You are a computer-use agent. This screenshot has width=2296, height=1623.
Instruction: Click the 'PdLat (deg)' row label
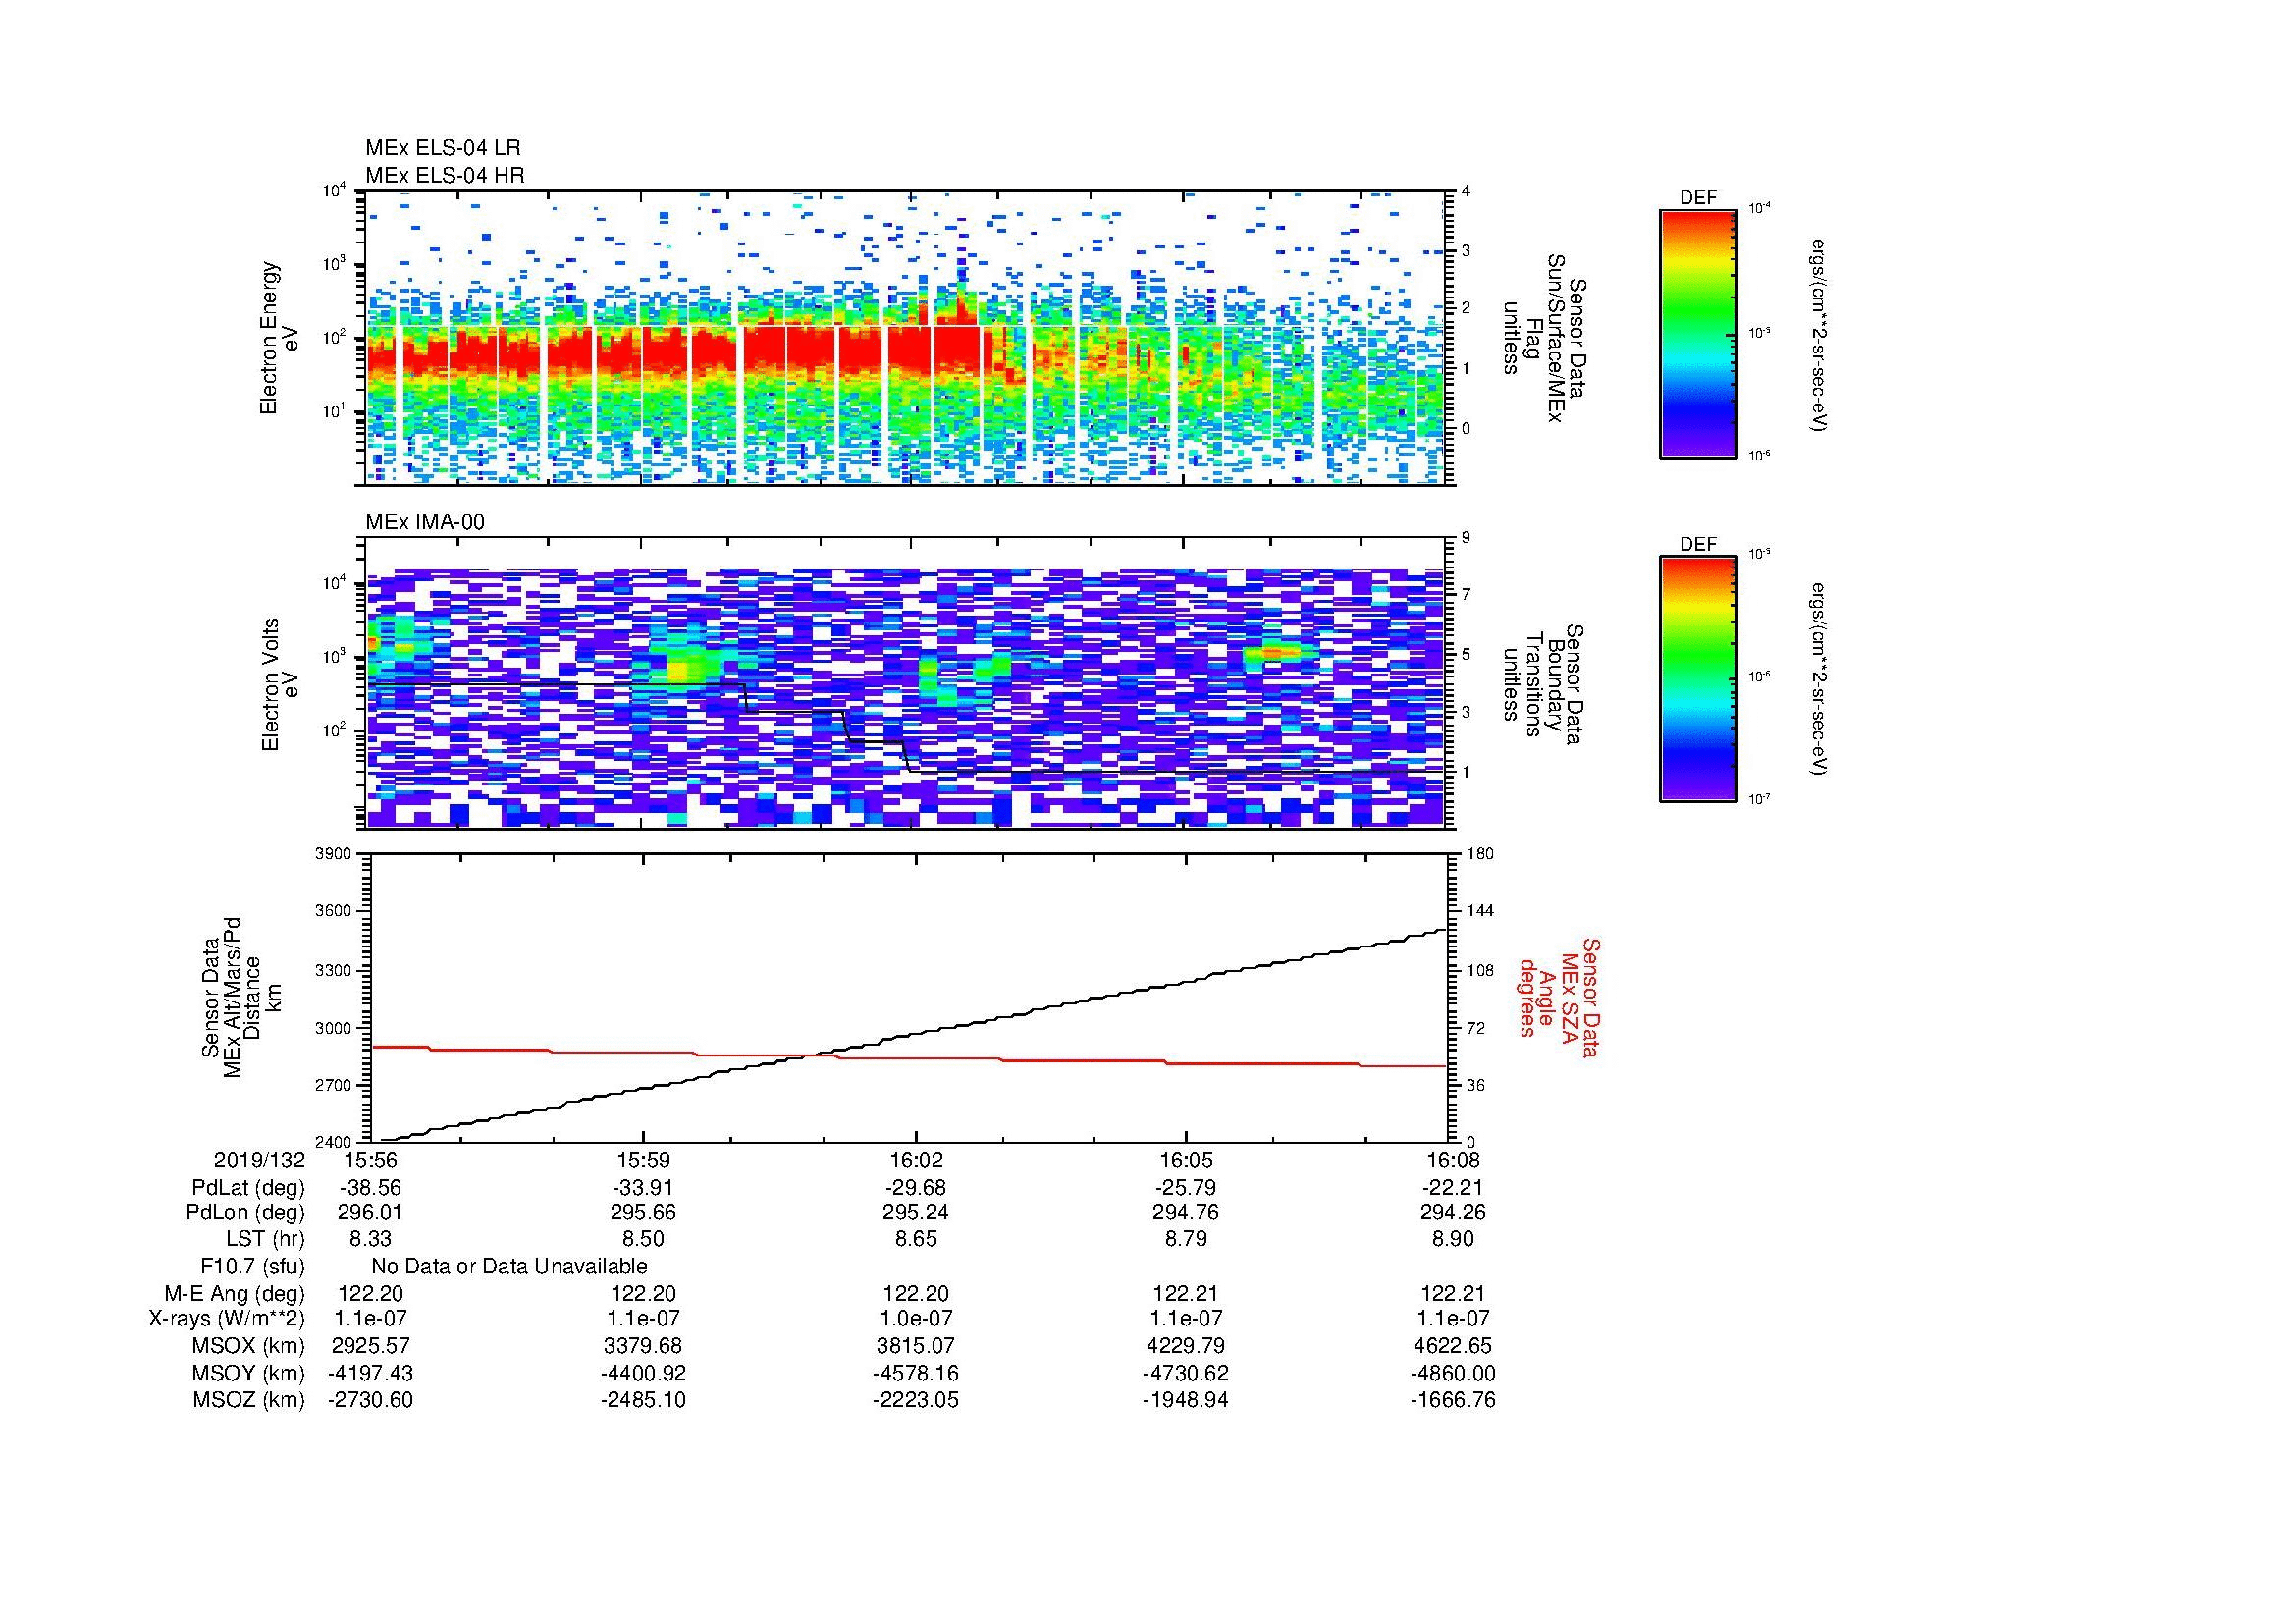pyautogui.click(x=248, y=1188)
